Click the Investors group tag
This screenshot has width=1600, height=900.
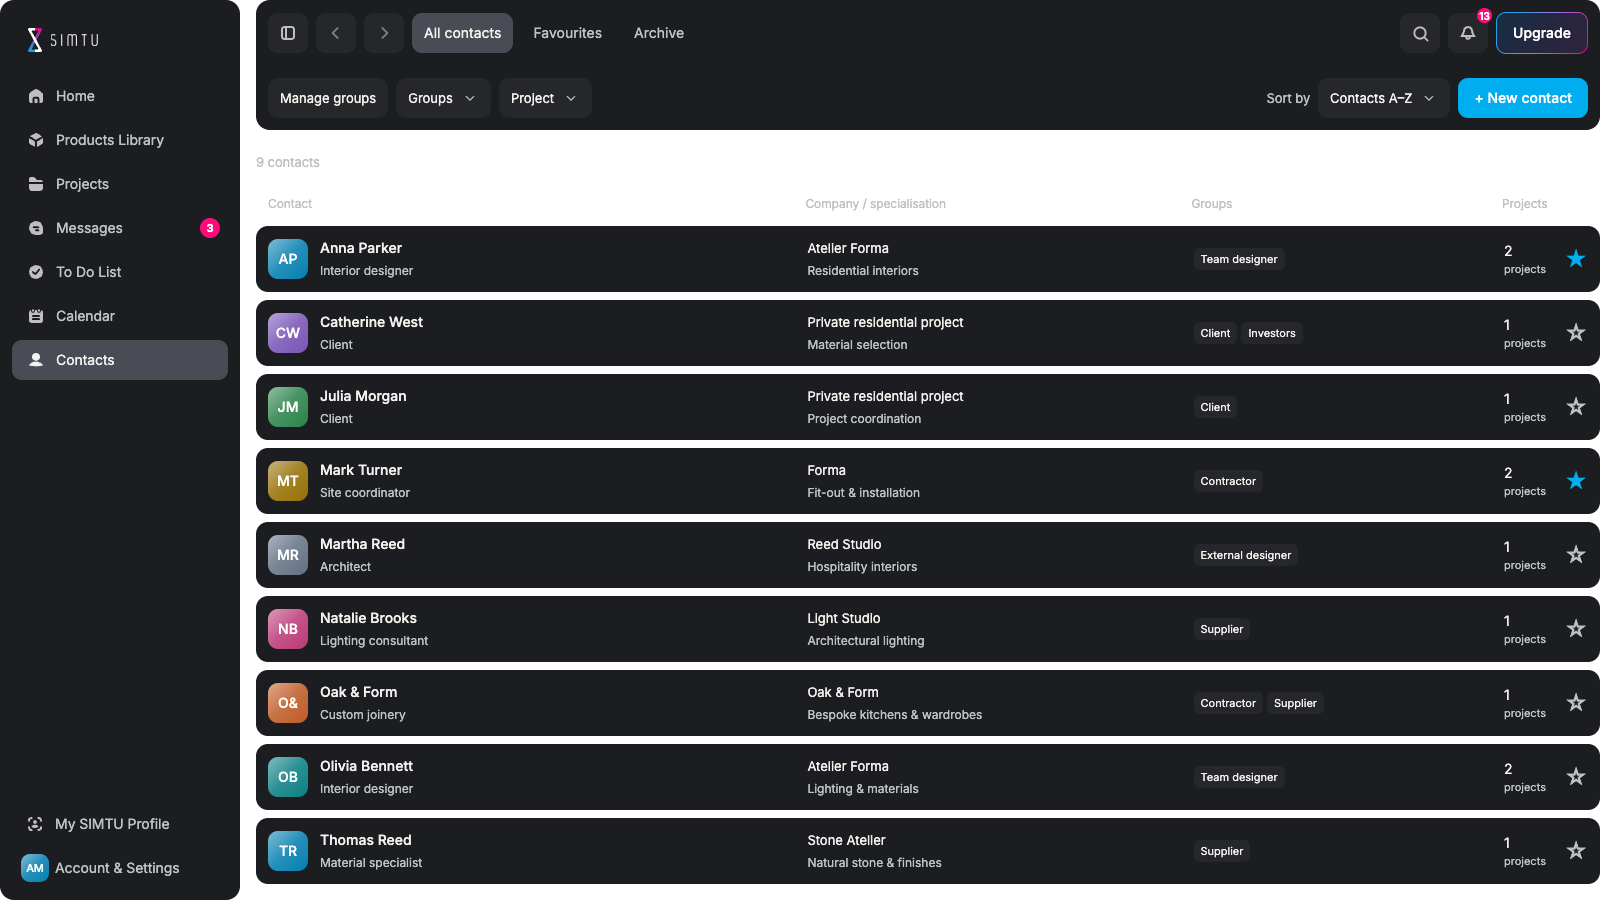pos(1272,333)
